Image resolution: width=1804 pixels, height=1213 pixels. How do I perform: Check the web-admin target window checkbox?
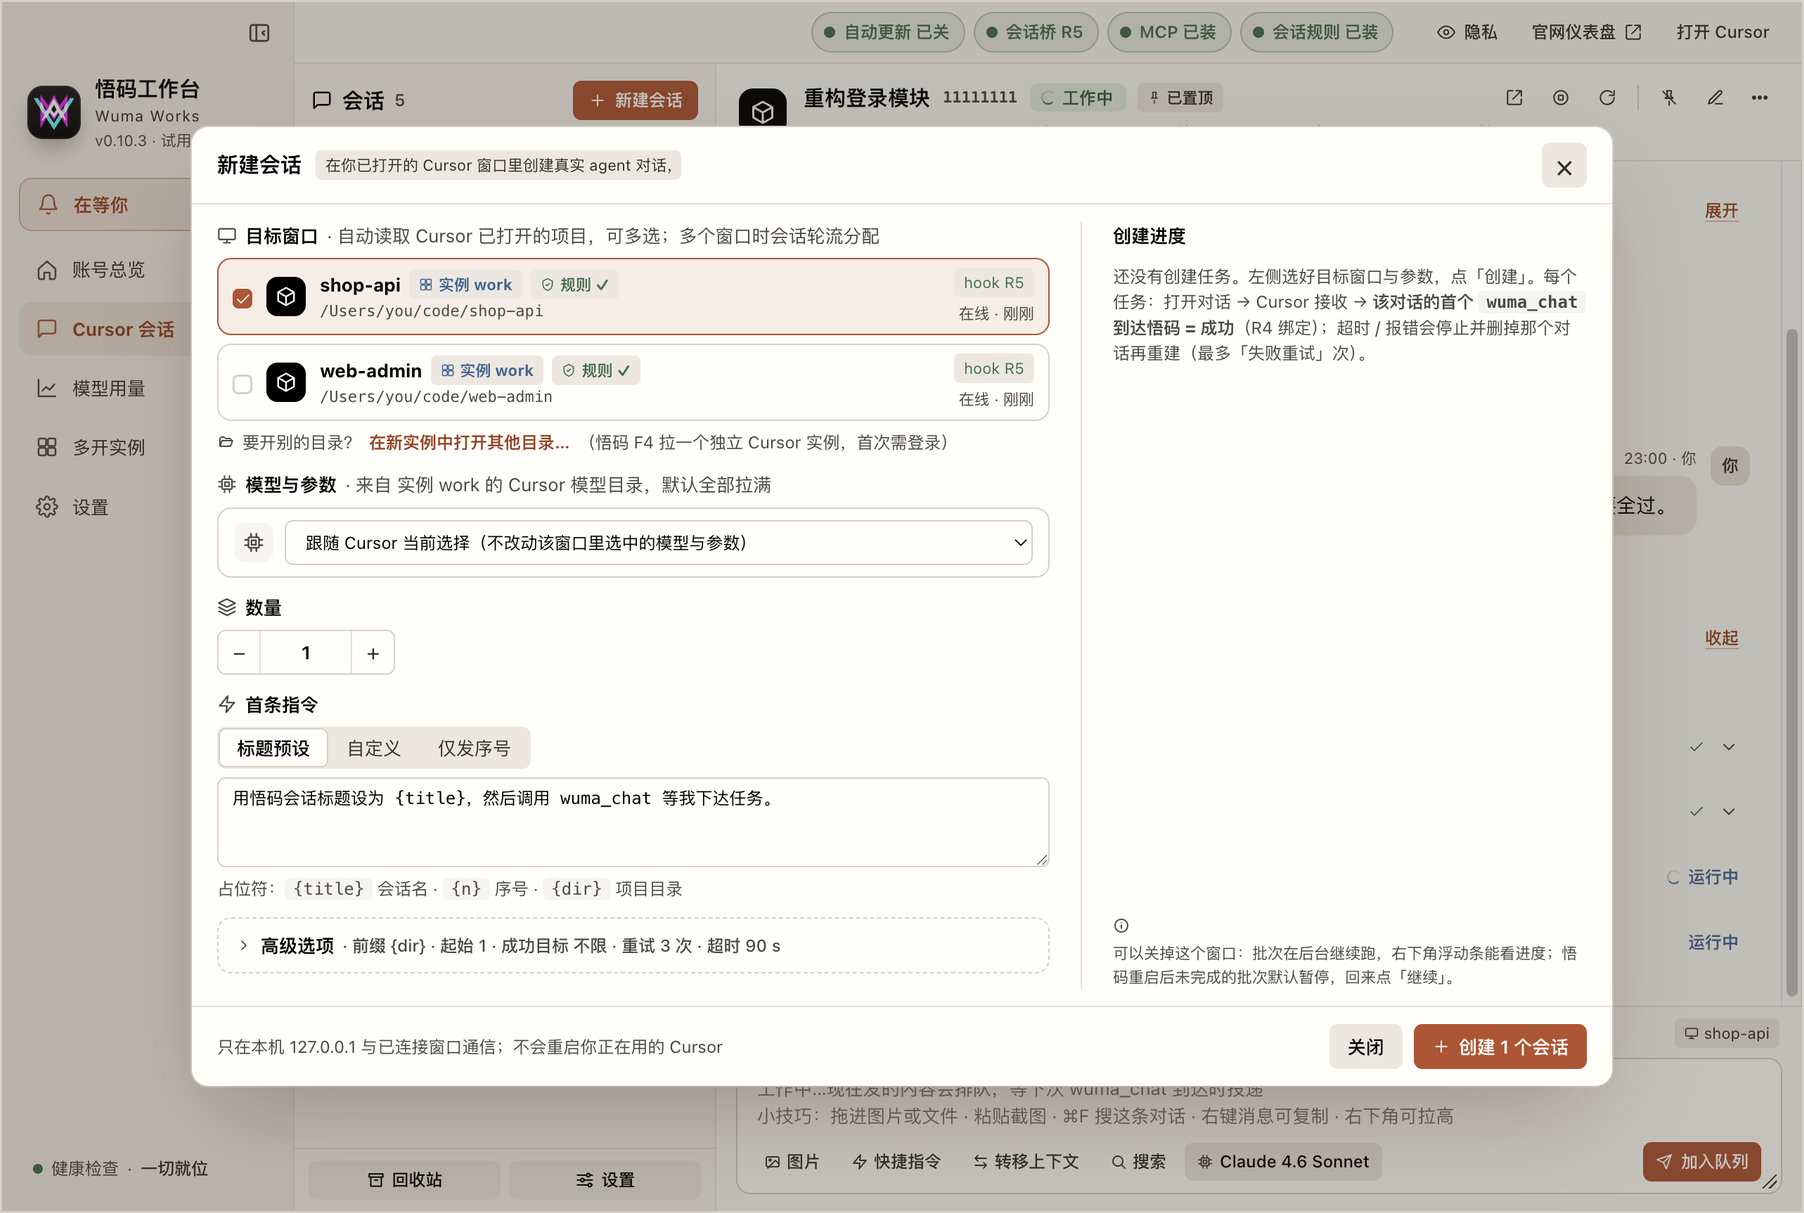[x=242, y=384]
